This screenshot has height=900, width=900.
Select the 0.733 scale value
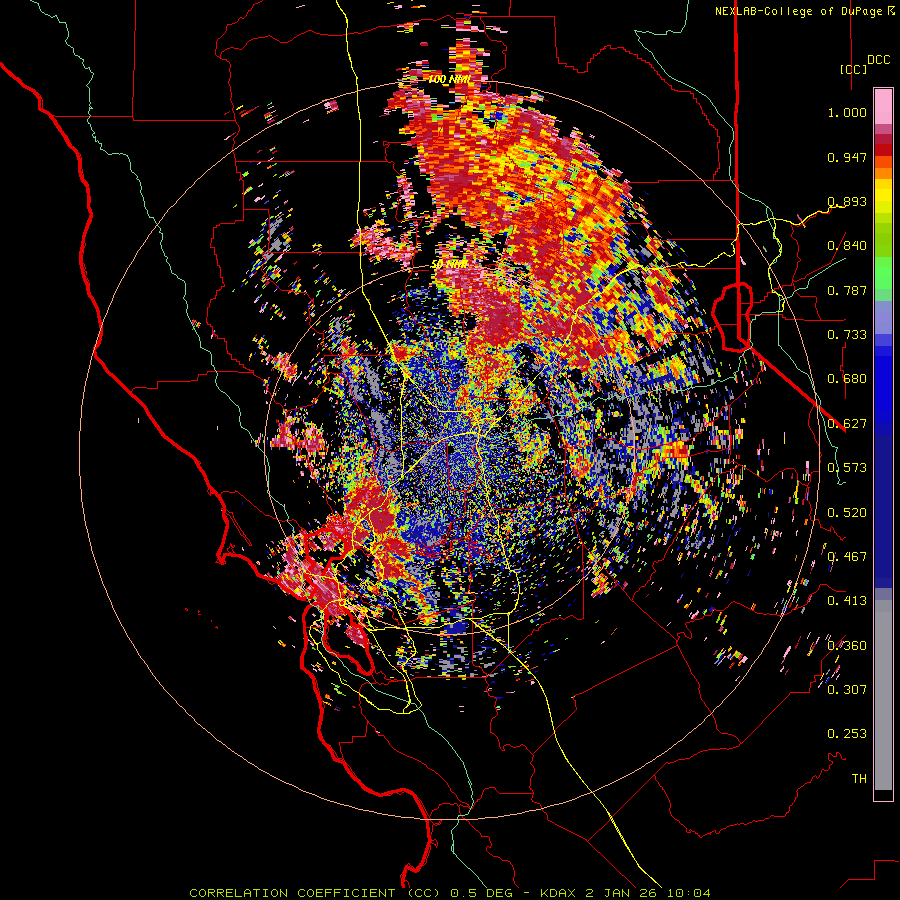click(x=847, y=335)
